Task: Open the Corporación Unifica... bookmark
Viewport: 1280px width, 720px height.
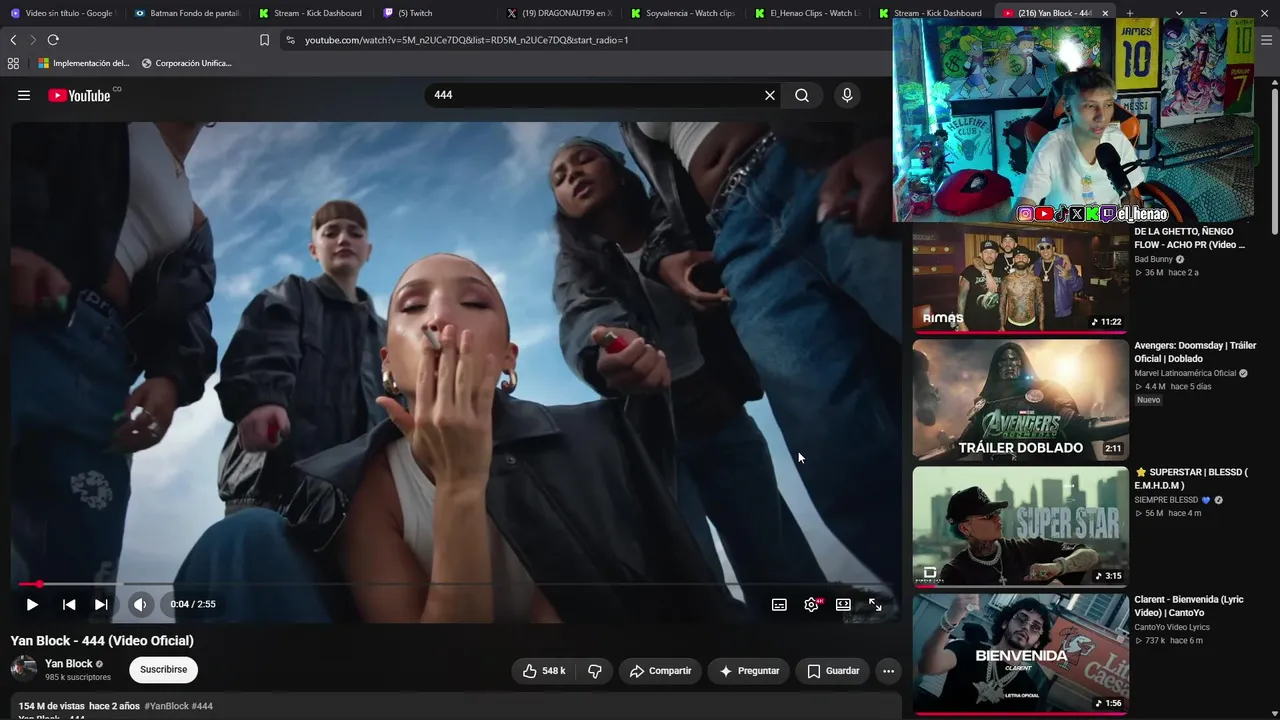Action: tap(187, 63)
